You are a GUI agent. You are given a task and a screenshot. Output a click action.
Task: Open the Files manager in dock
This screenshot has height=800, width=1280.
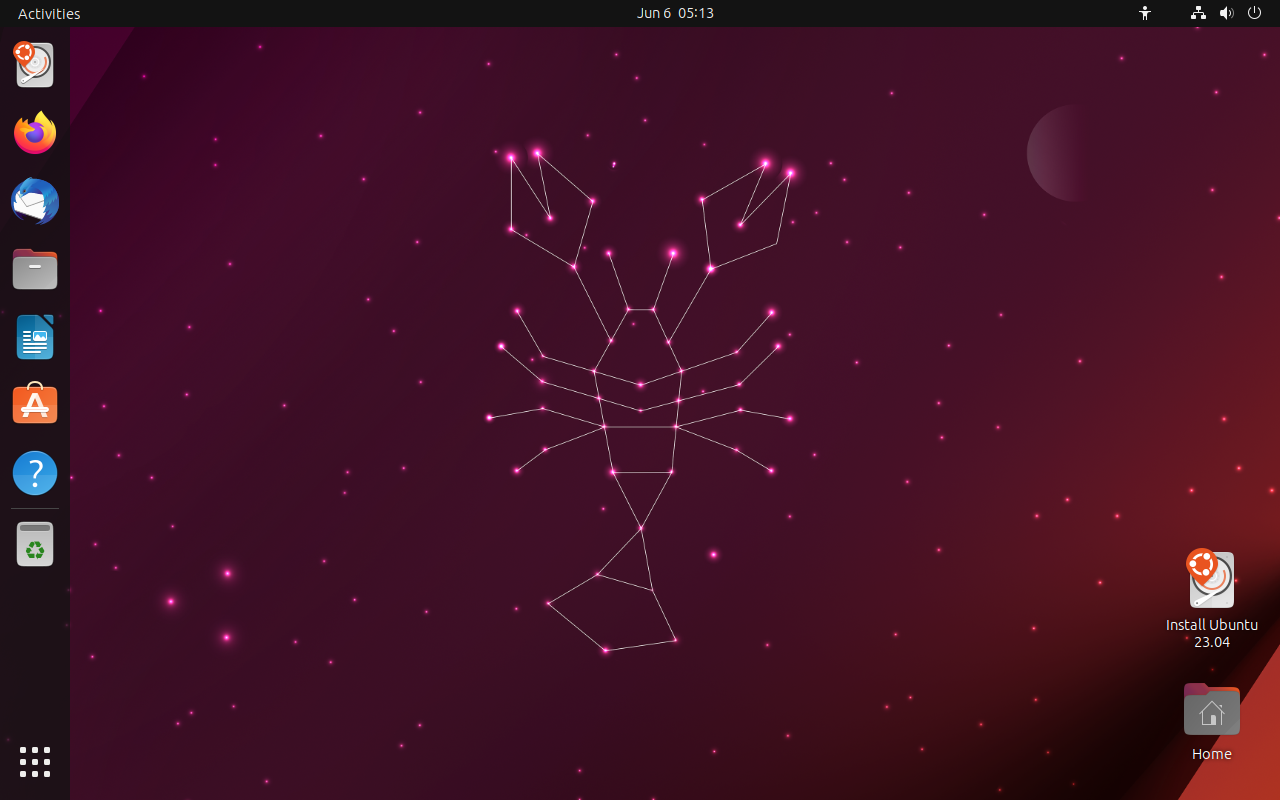[x=34, y=268]
